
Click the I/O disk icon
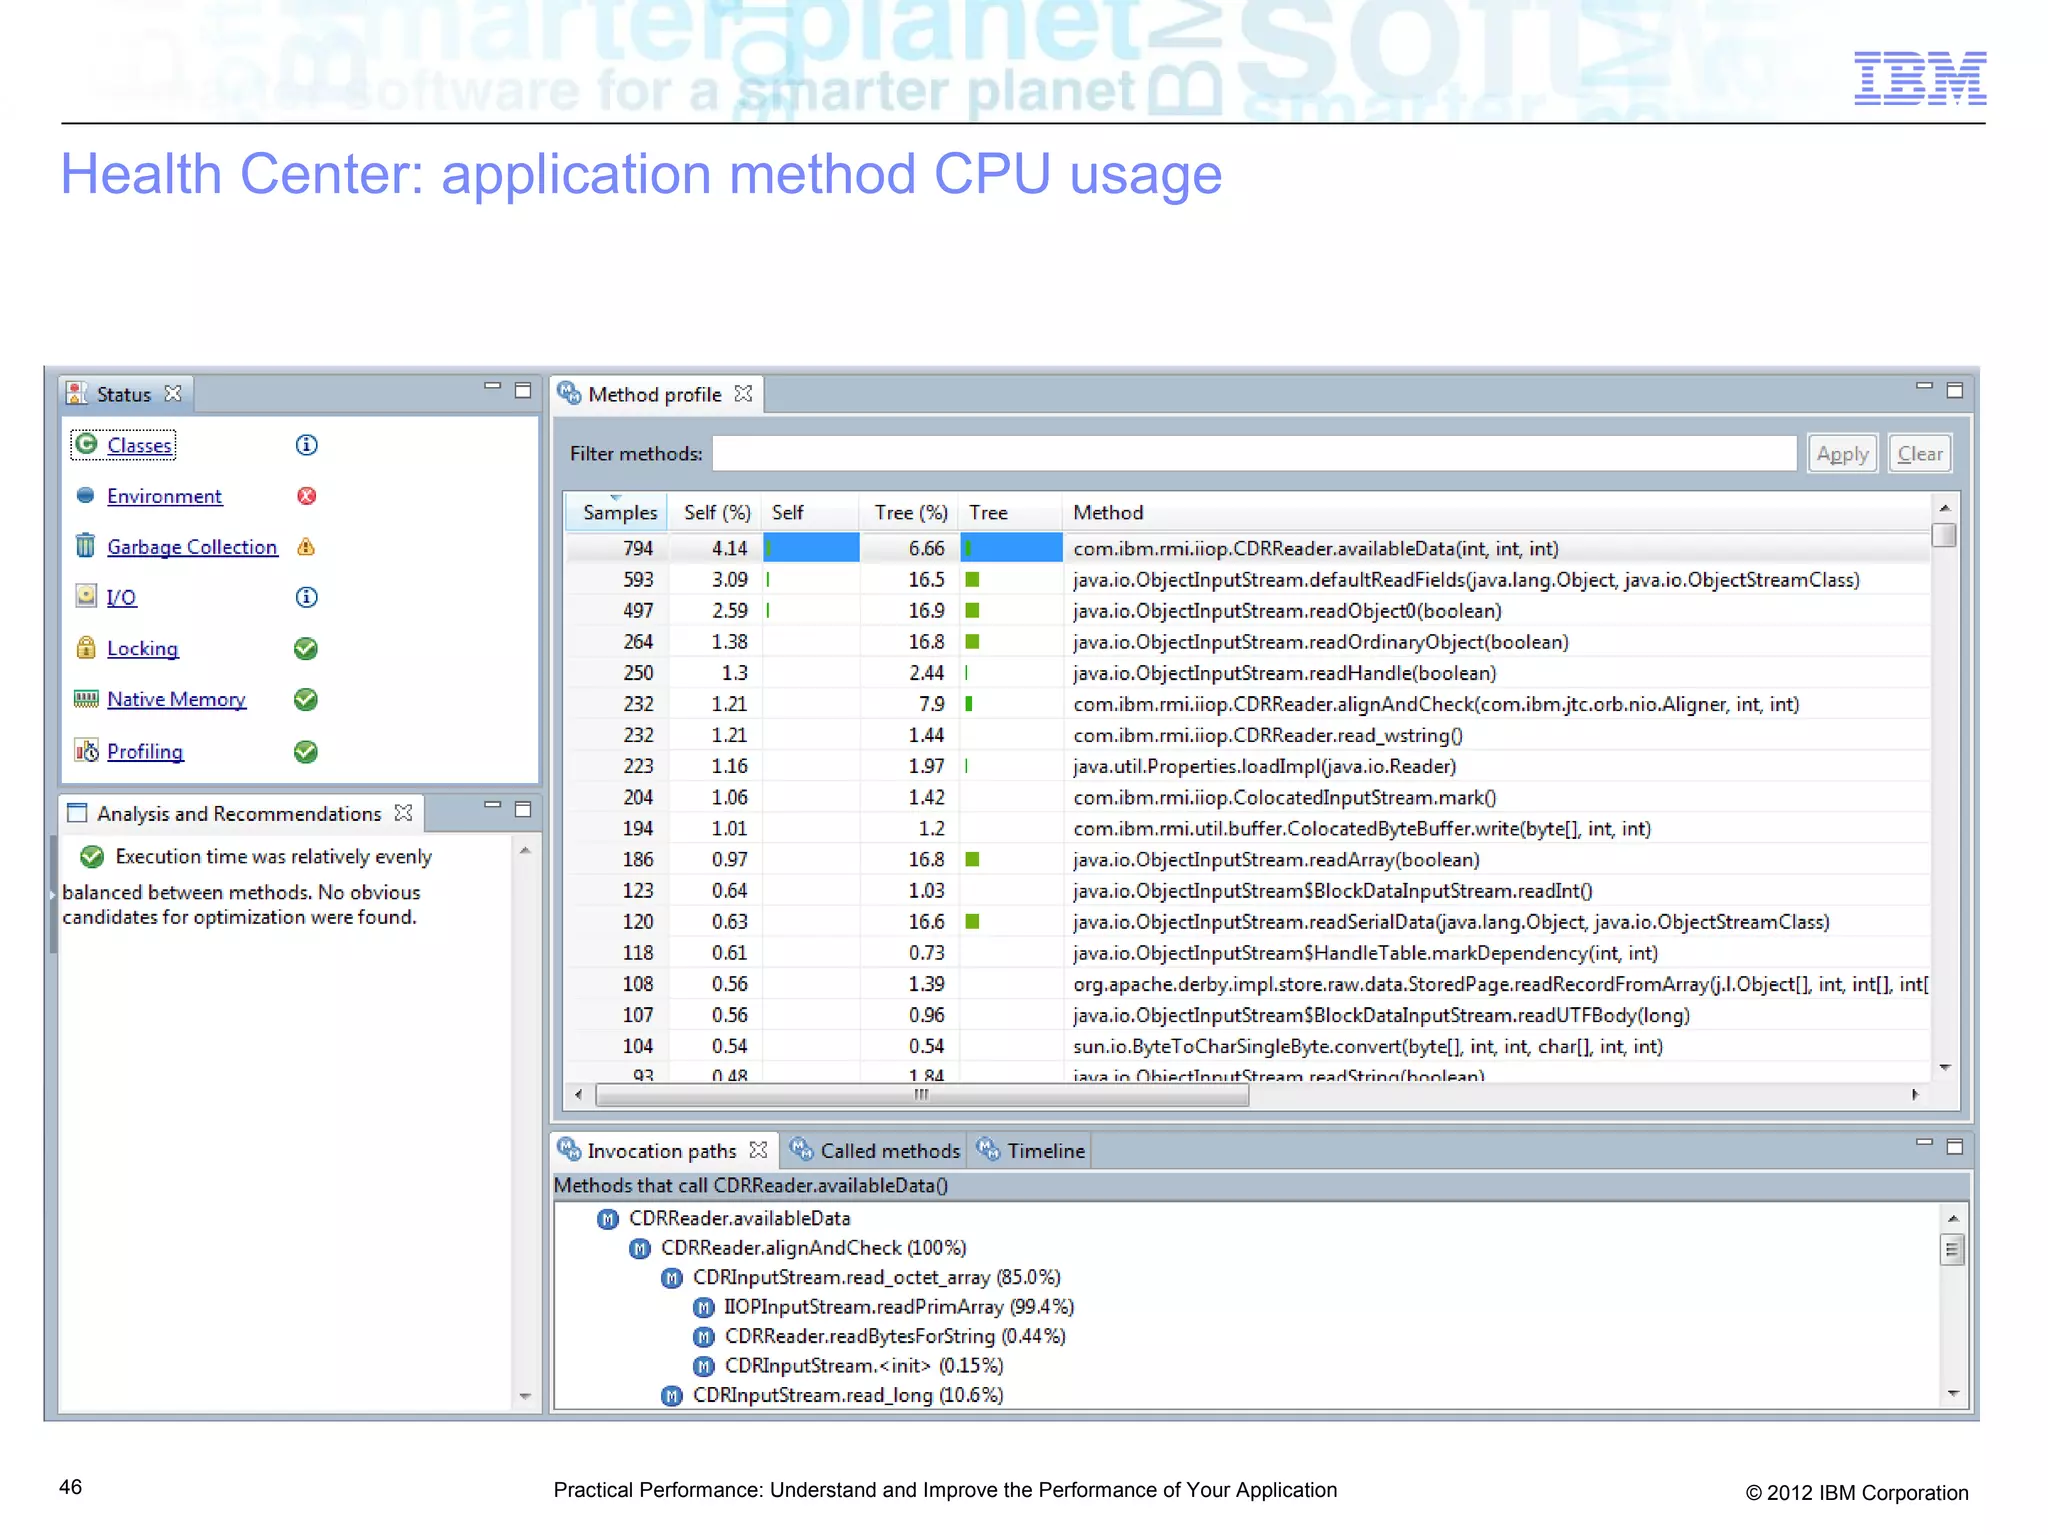(86, 596)
